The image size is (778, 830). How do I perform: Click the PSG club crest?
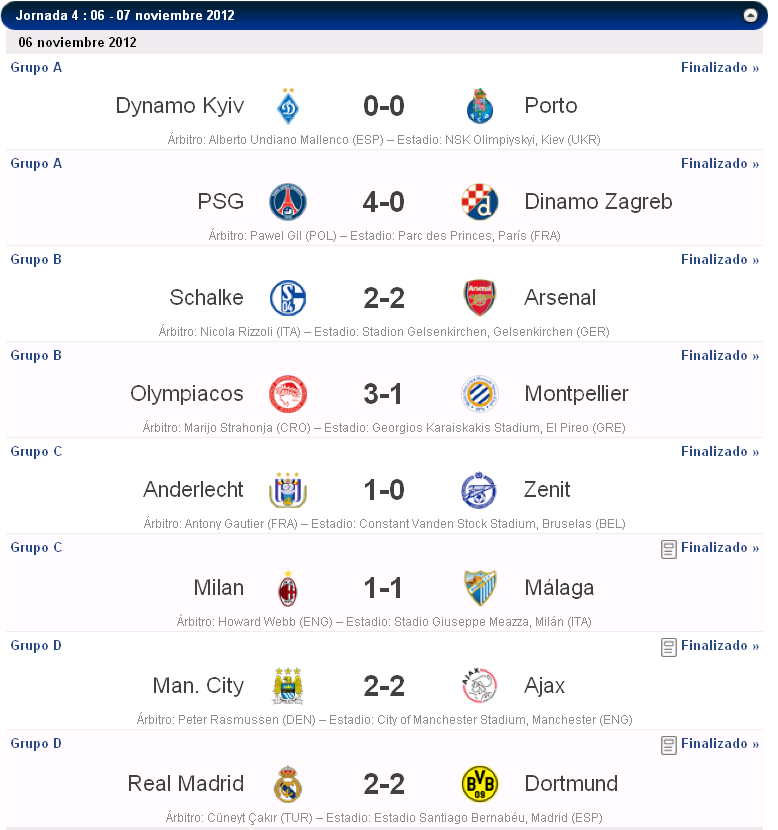click(x=288, y=202)
